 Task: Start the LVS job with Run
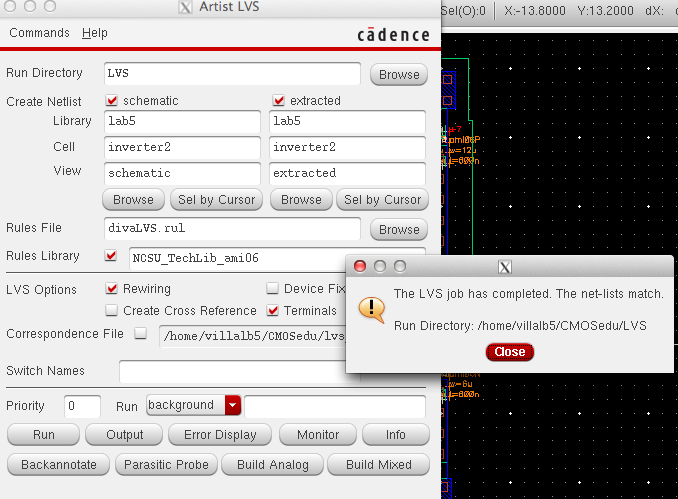click(44, 435)
